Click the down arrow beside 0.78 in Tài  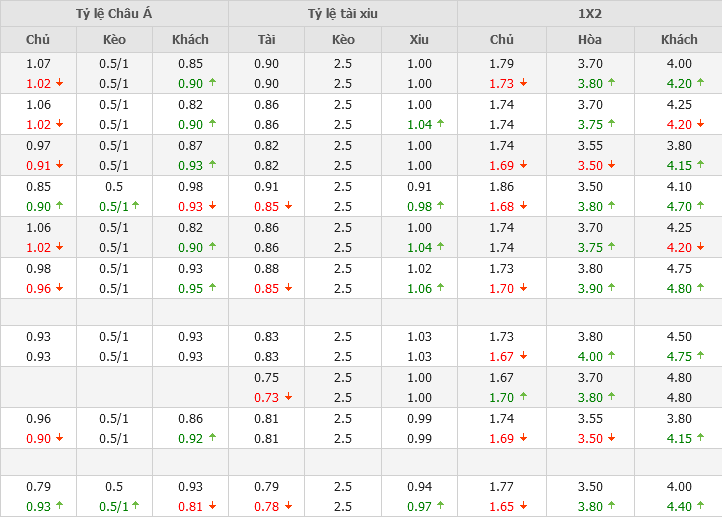click(x=289, y=507)
